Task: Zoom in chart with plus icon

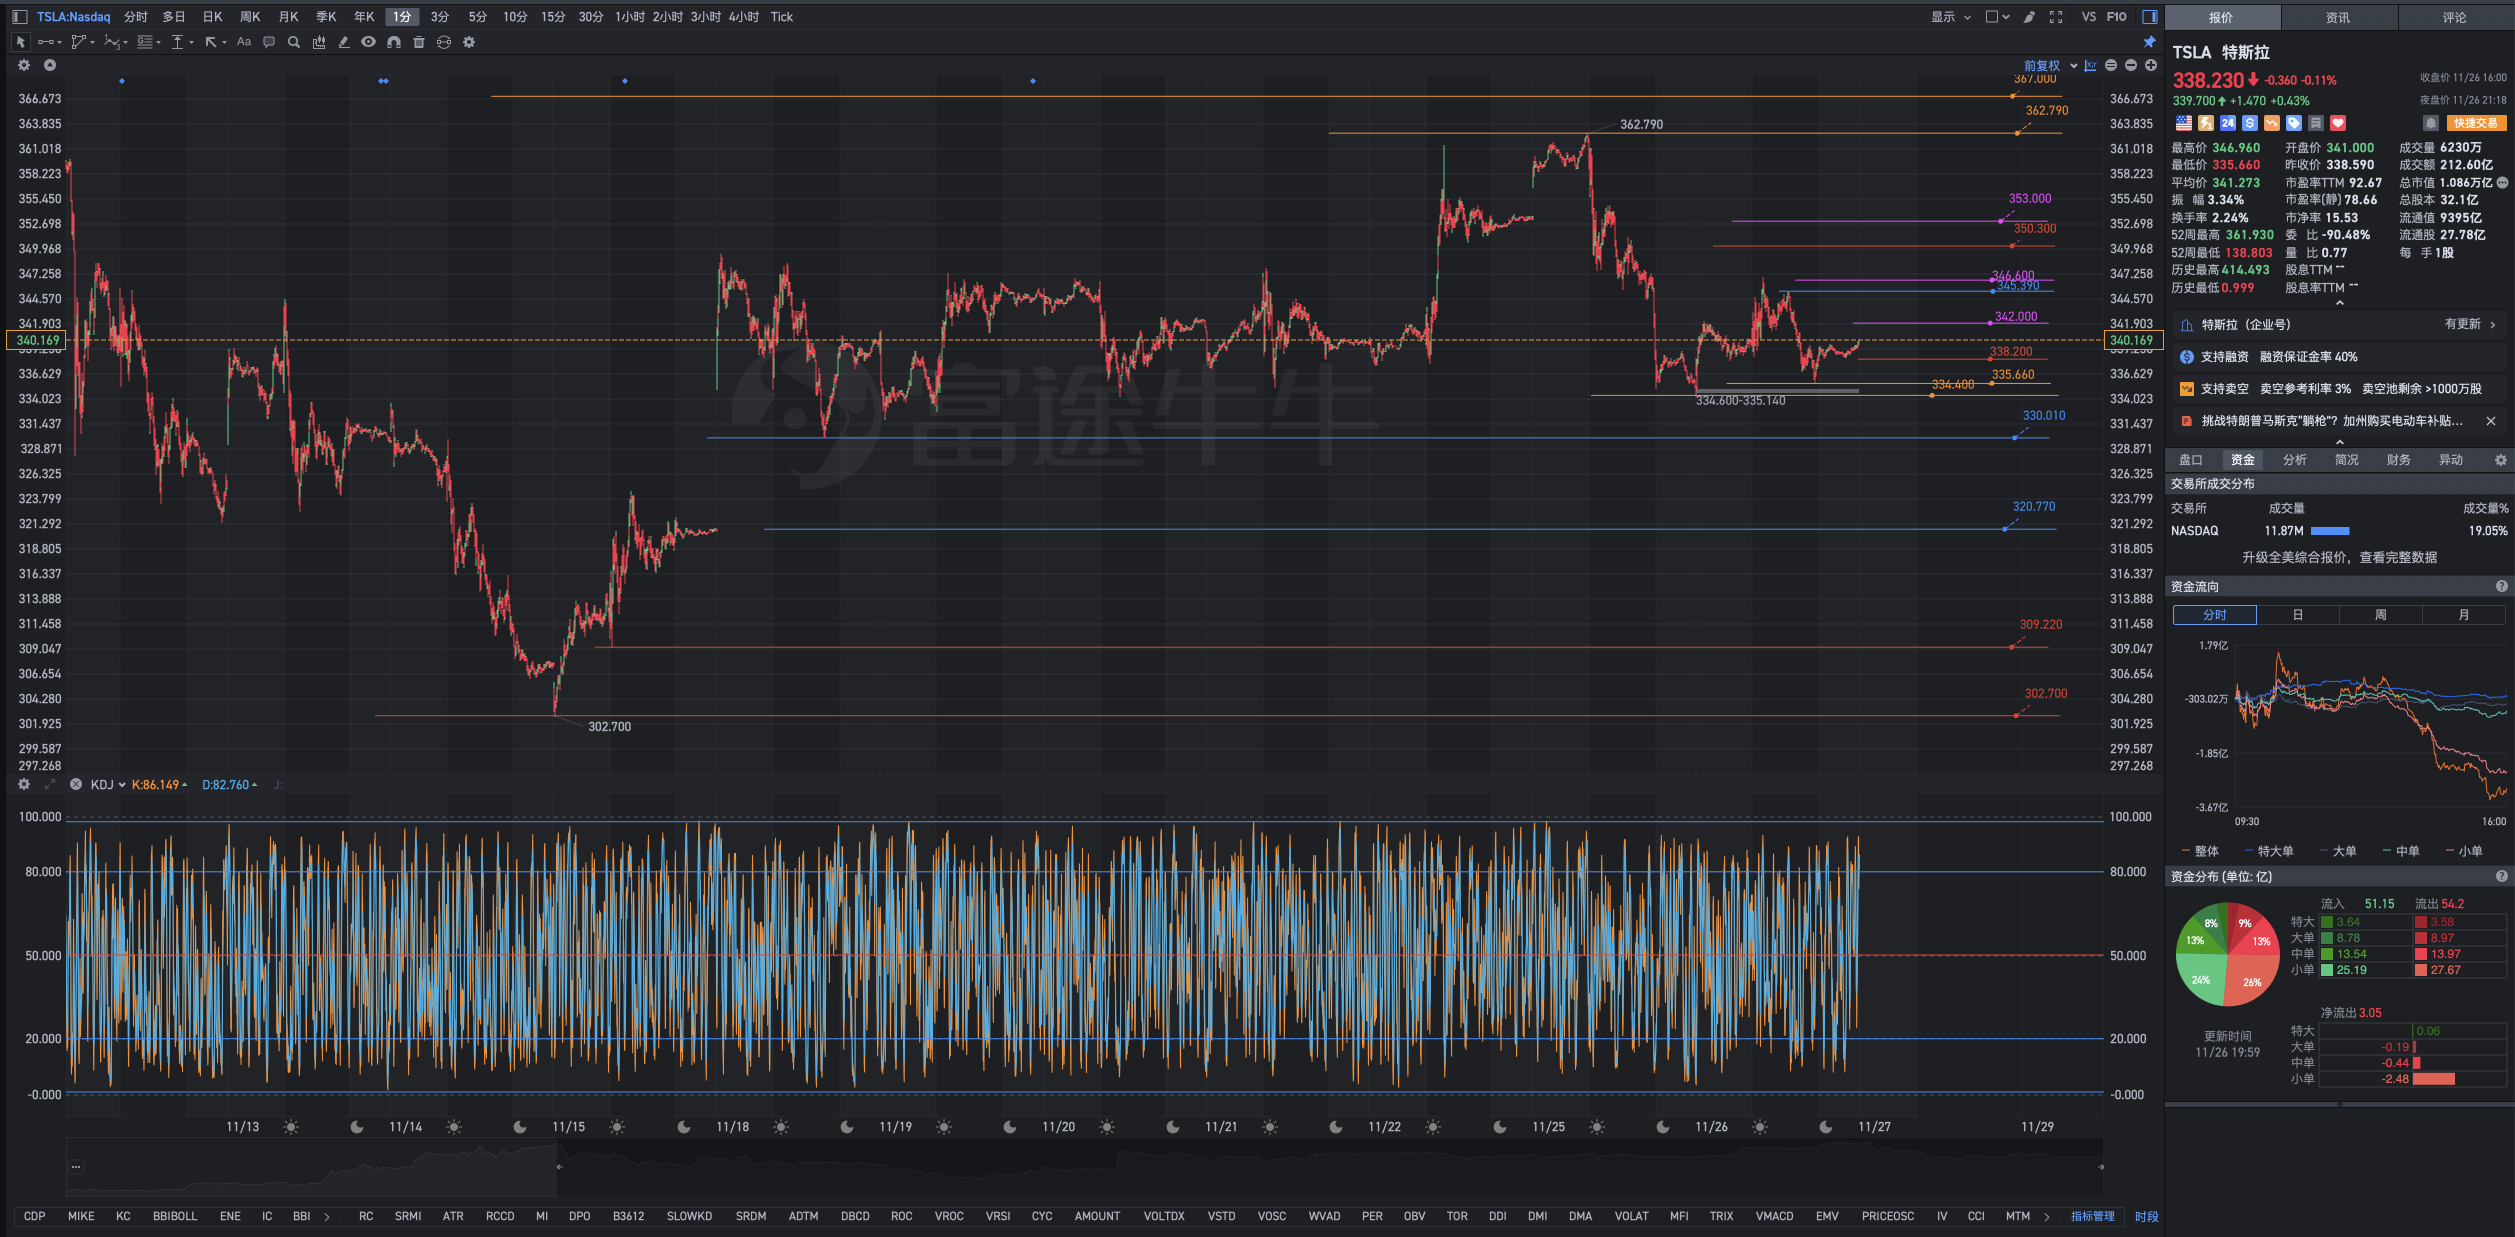Action: 2151,66
